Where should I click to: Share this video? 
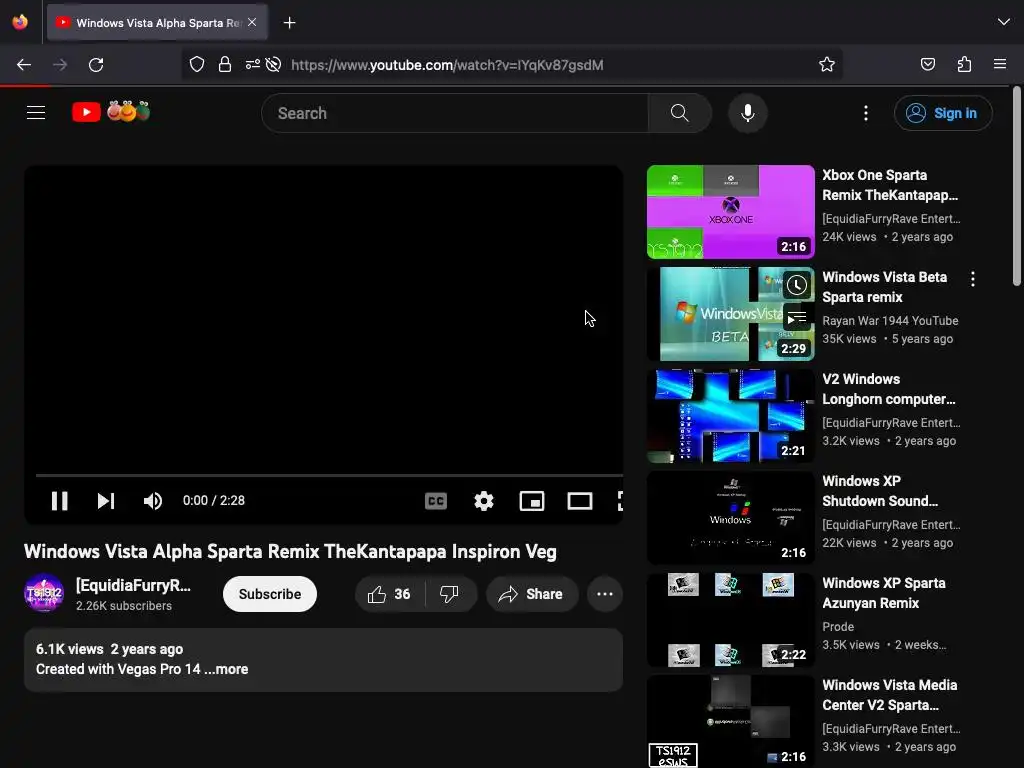pos(532,594)
